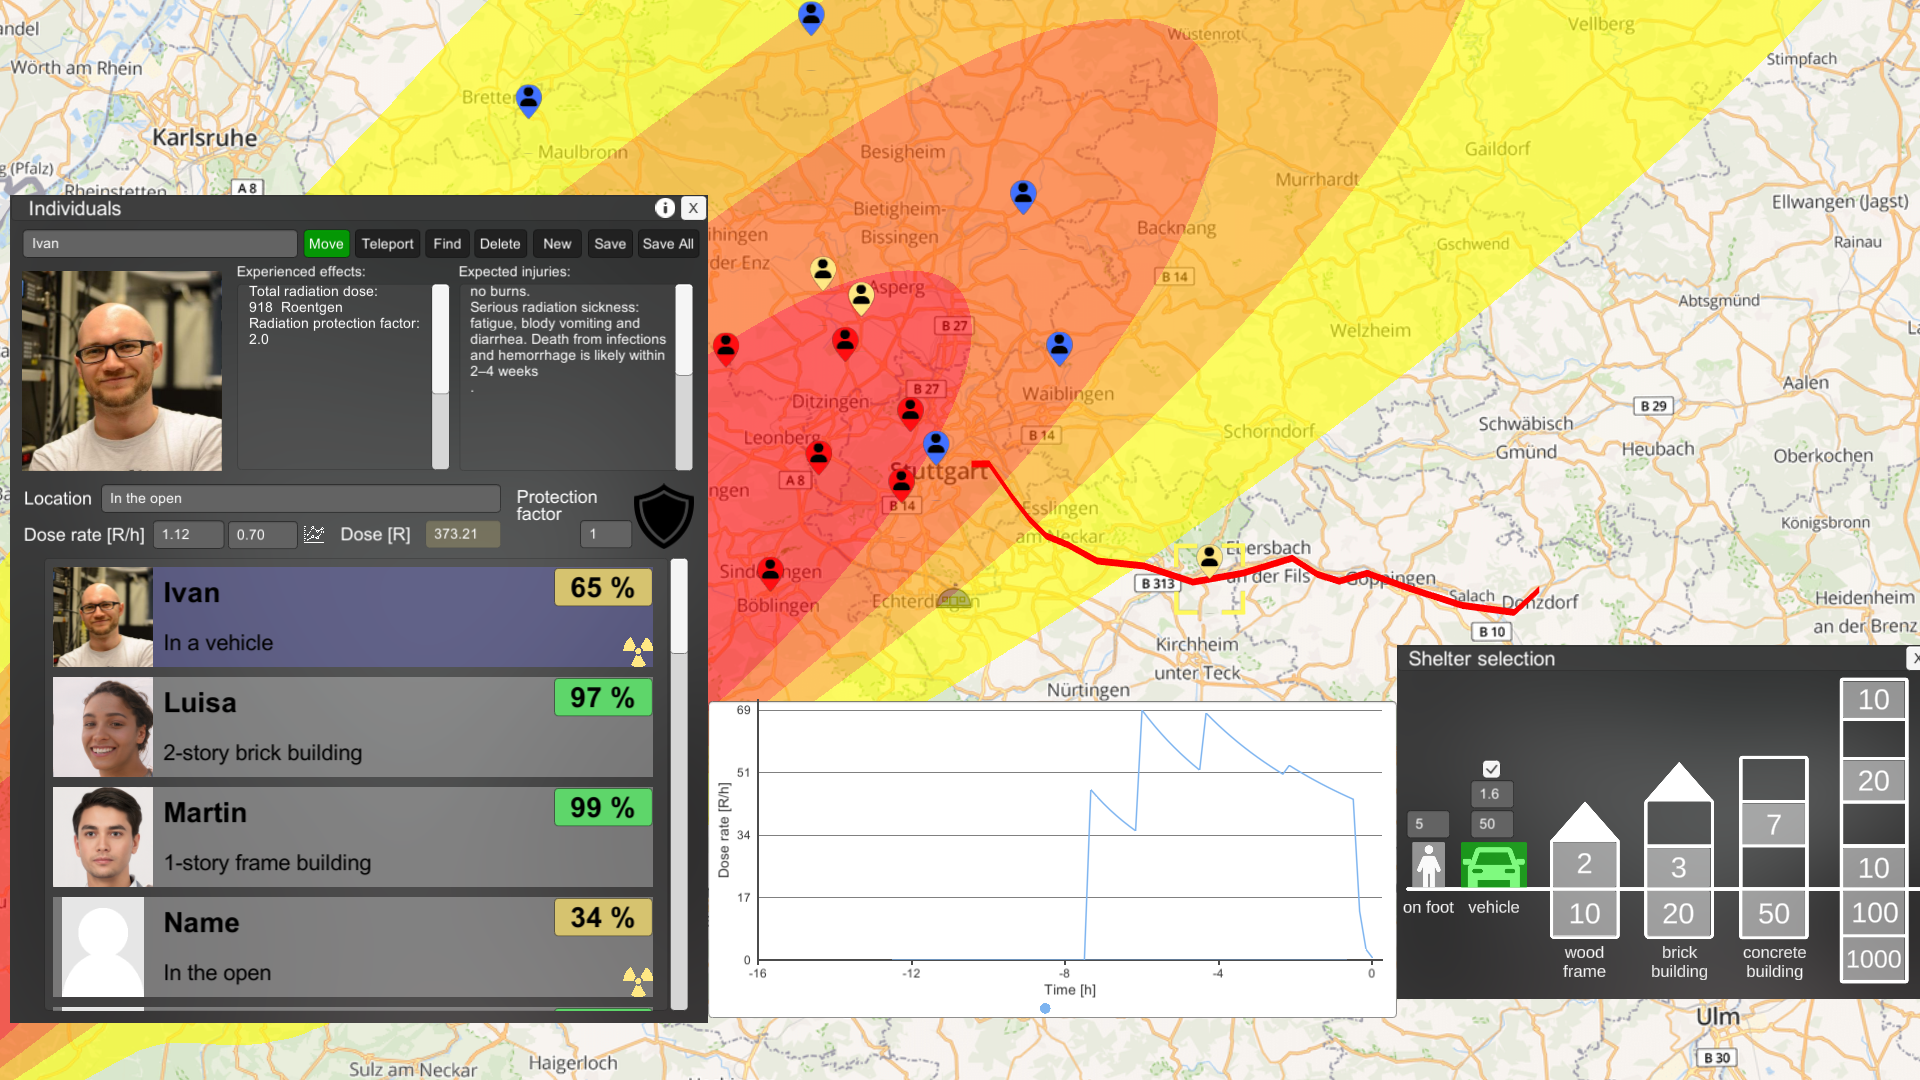Select the yellow marker near Asperg
Viewport: 1920px width, 1080px height.
(x=861, y=295)
